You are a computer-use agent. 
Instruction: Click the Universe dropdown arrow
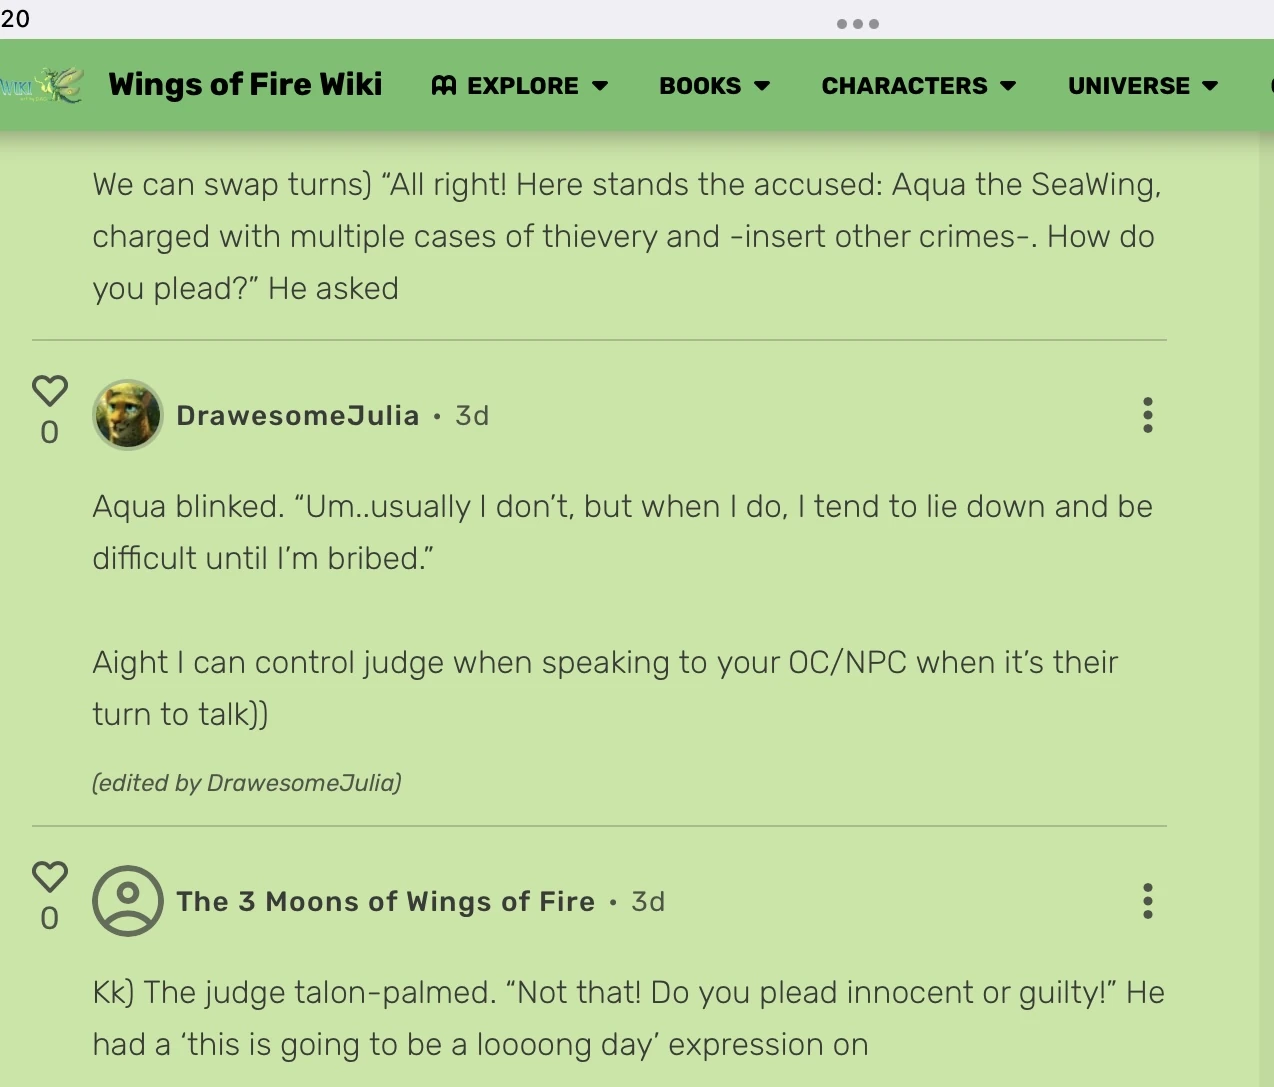(x=1210, y=86)
